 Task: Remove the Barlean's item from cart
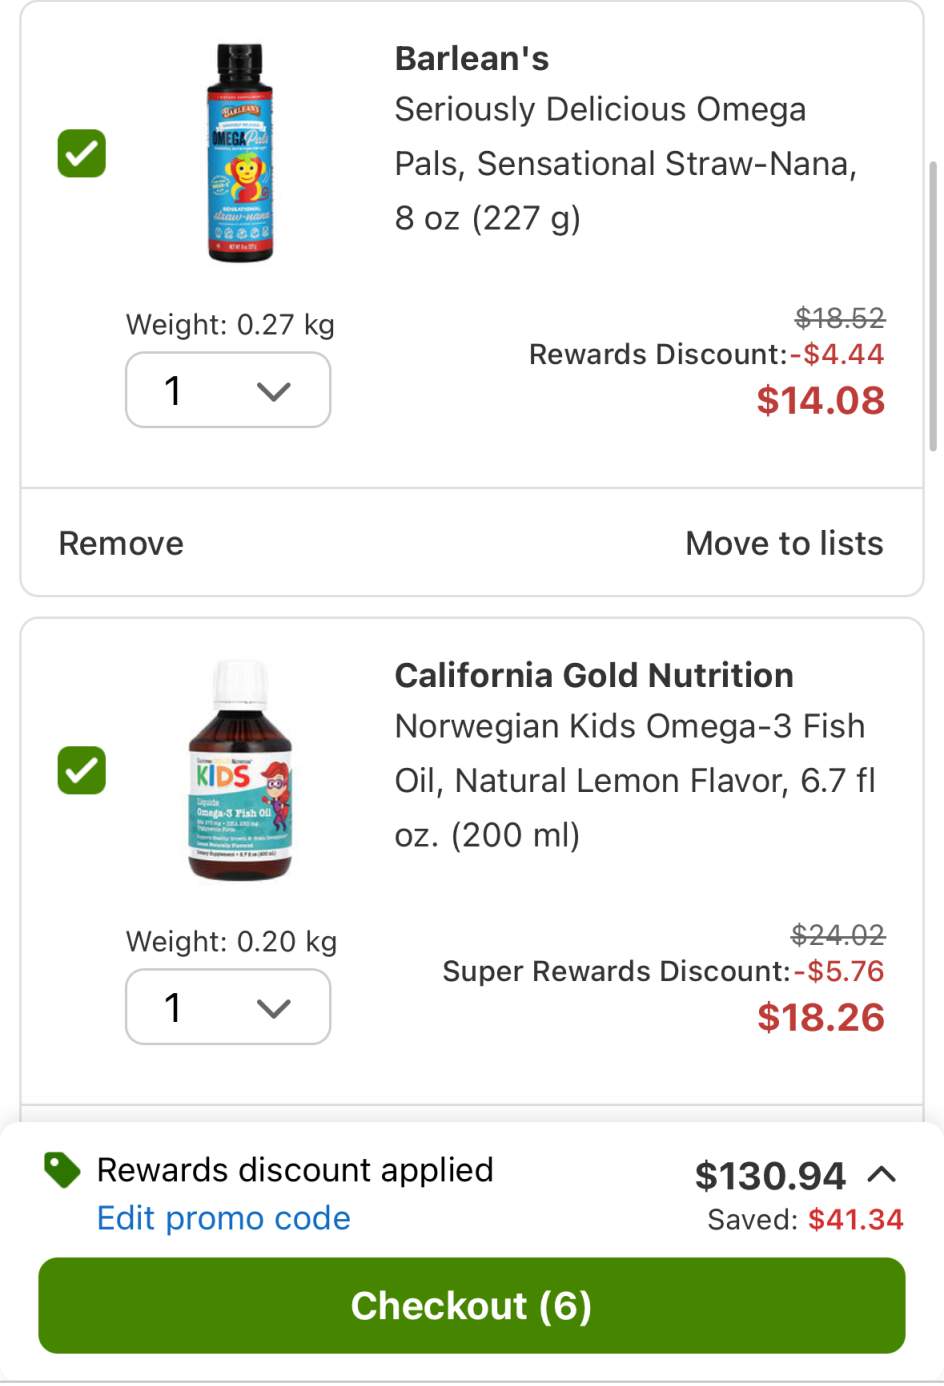(x=121, y=543)
